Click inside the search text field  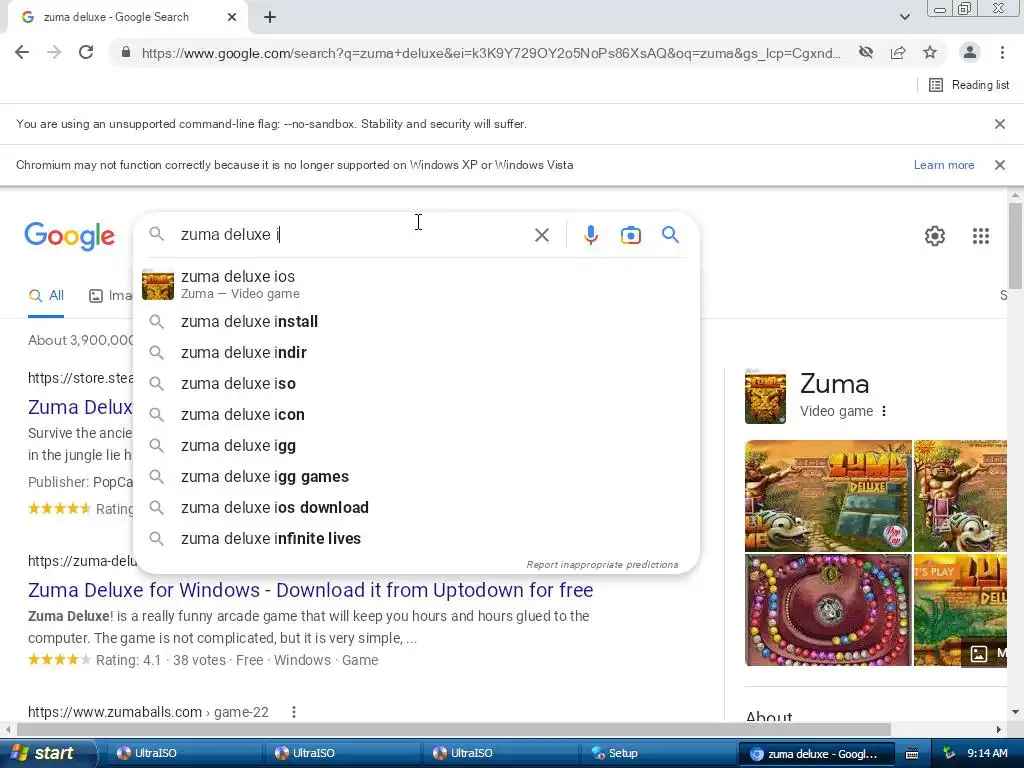(353, 234)
